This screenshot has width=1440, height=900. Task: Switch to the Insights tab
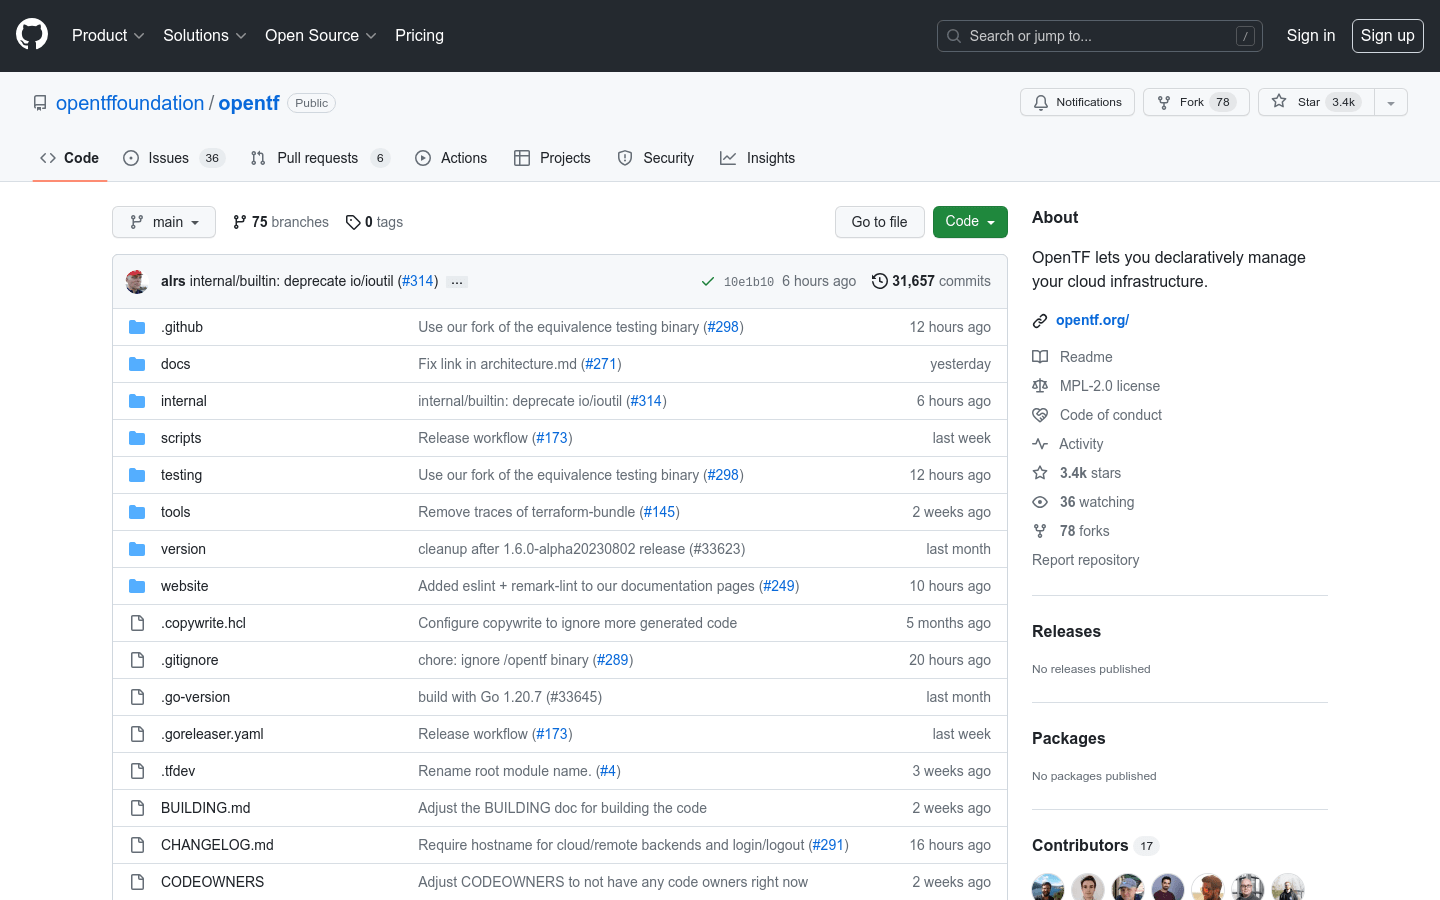click(758, 158)
